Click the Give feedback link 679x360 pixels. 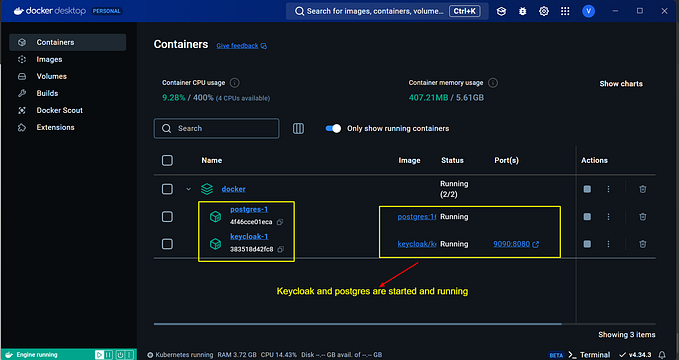[x=242, y=45]
